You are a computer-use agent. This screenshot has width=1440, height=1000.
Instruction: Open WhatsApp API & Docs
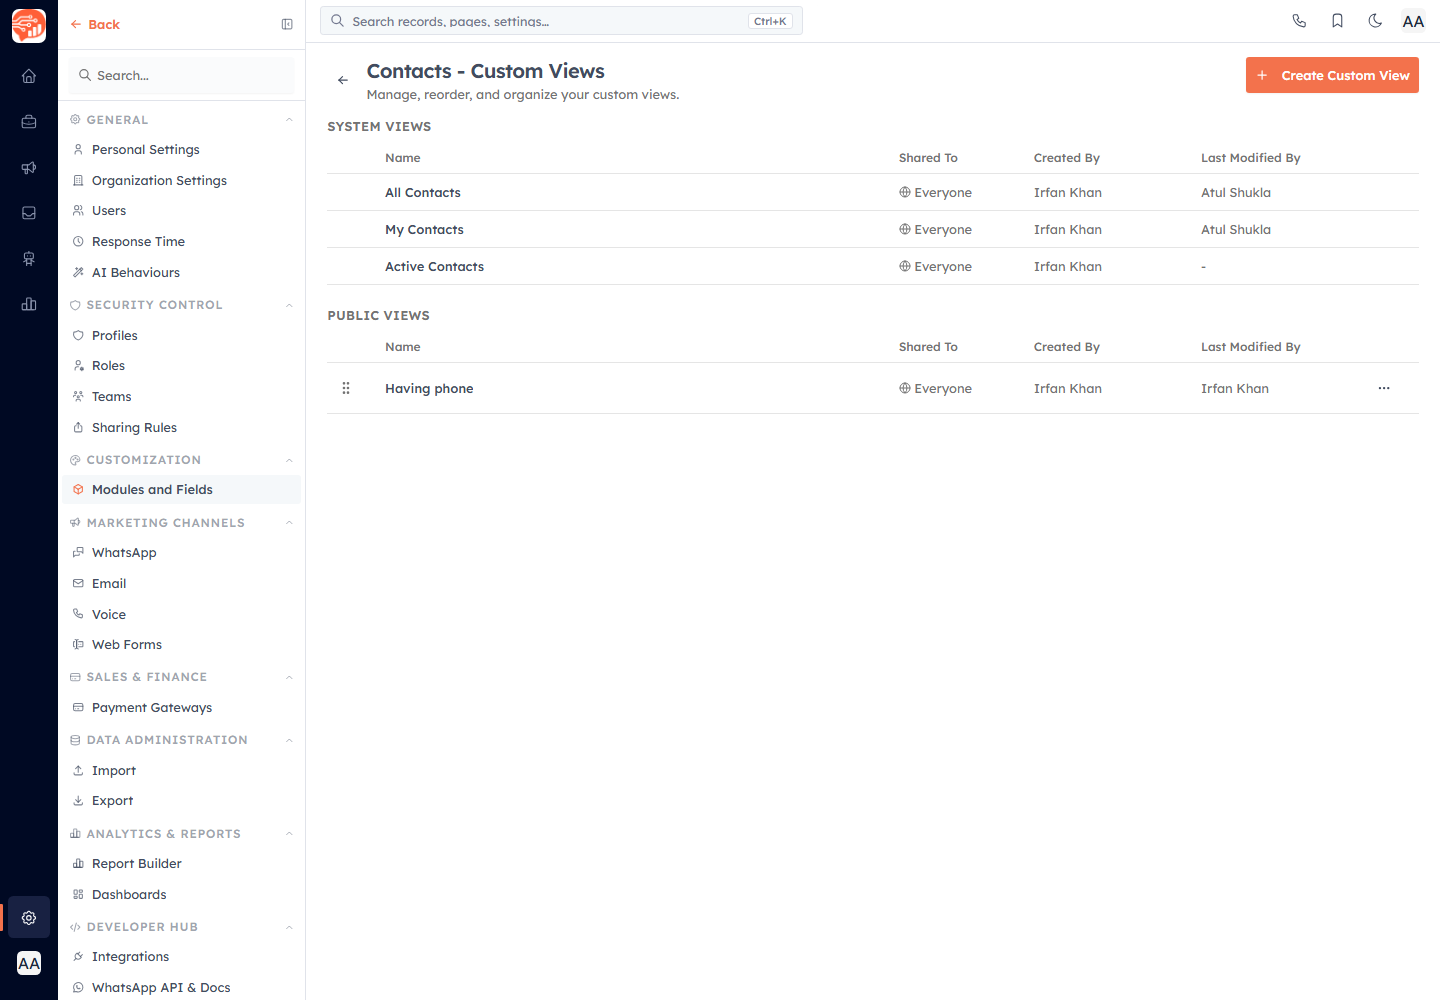pos(182,987)
